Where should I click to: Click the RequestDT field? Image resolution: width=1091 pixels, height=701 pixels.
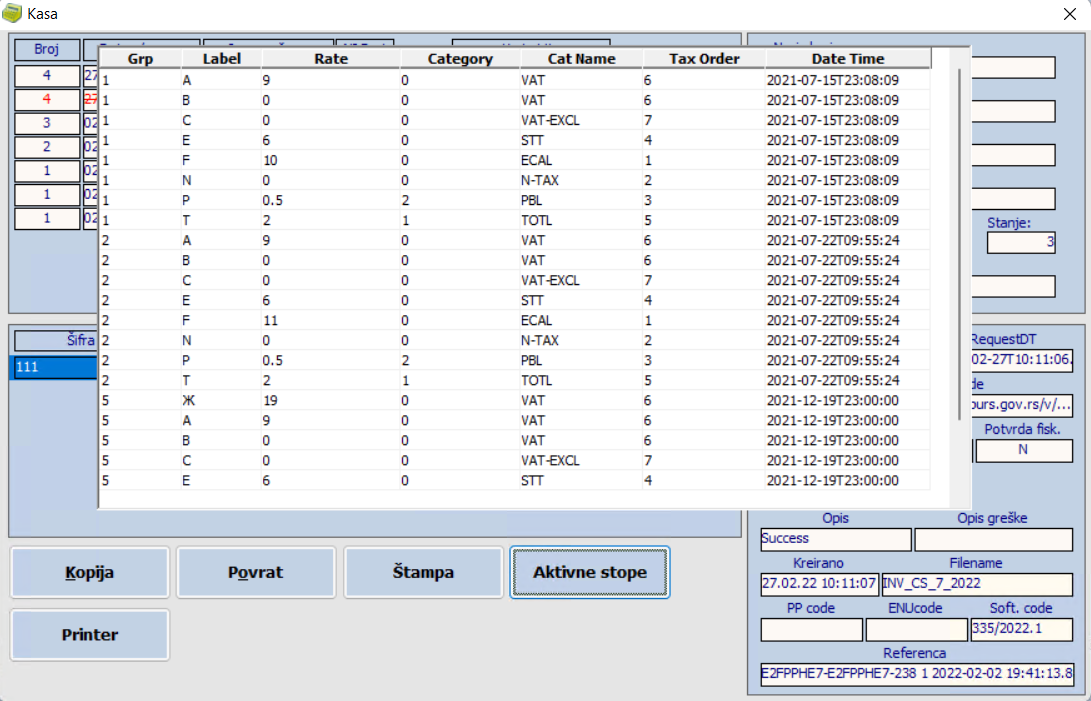[x=1022, y=361]
